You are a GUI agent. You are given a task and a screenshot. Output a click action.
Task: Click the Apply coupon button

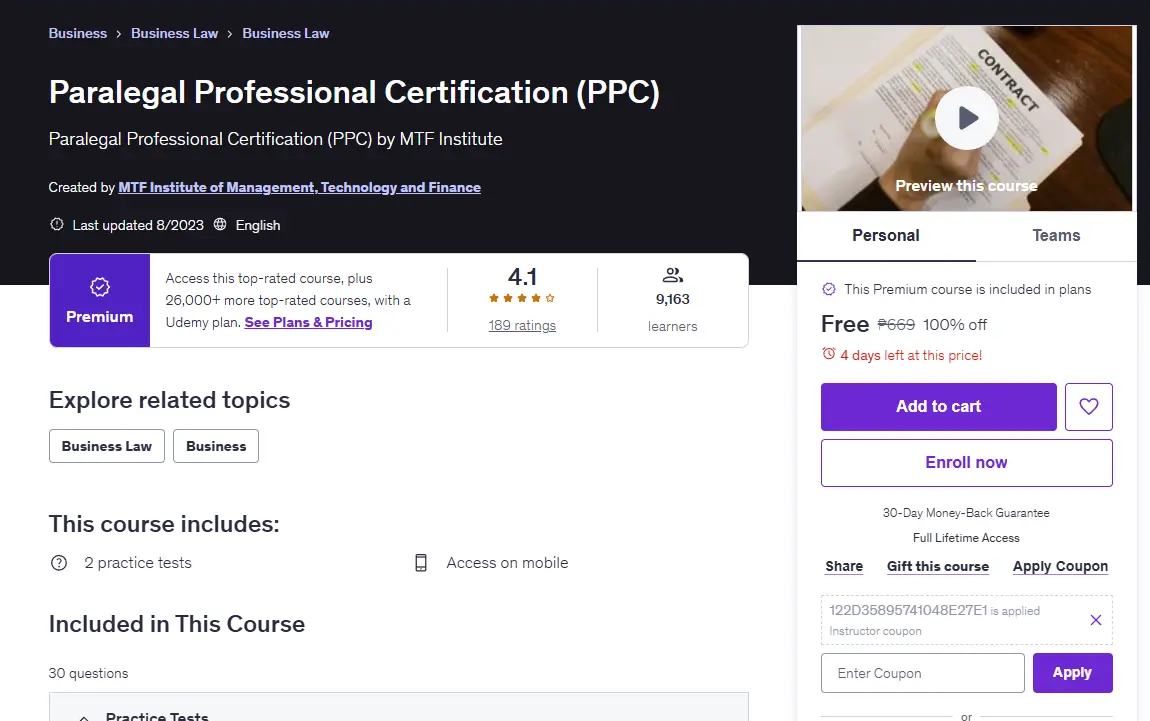(1072, 673)
